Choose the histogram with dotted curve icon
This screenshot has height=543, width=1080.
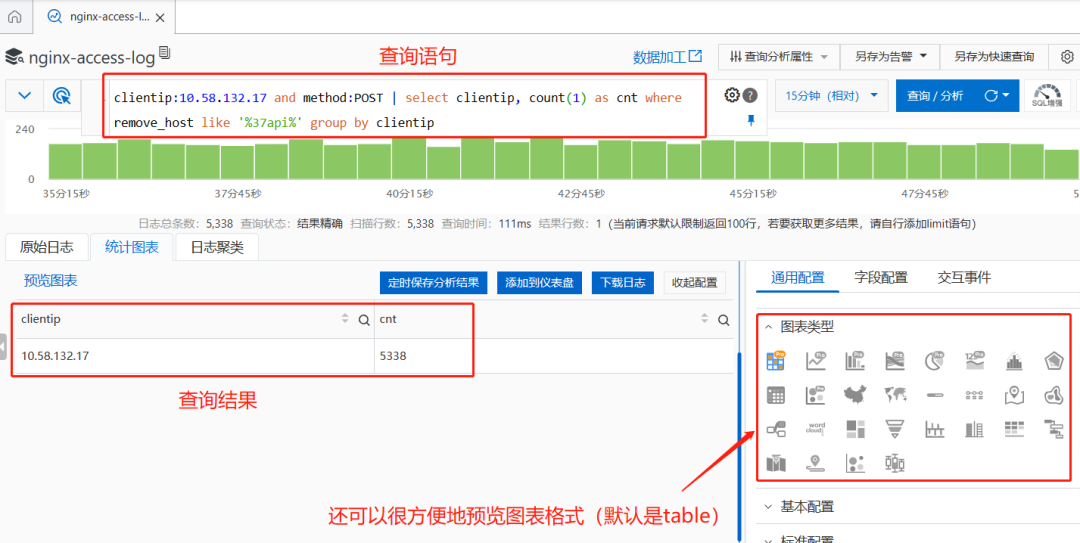(x=1015, y=360)
